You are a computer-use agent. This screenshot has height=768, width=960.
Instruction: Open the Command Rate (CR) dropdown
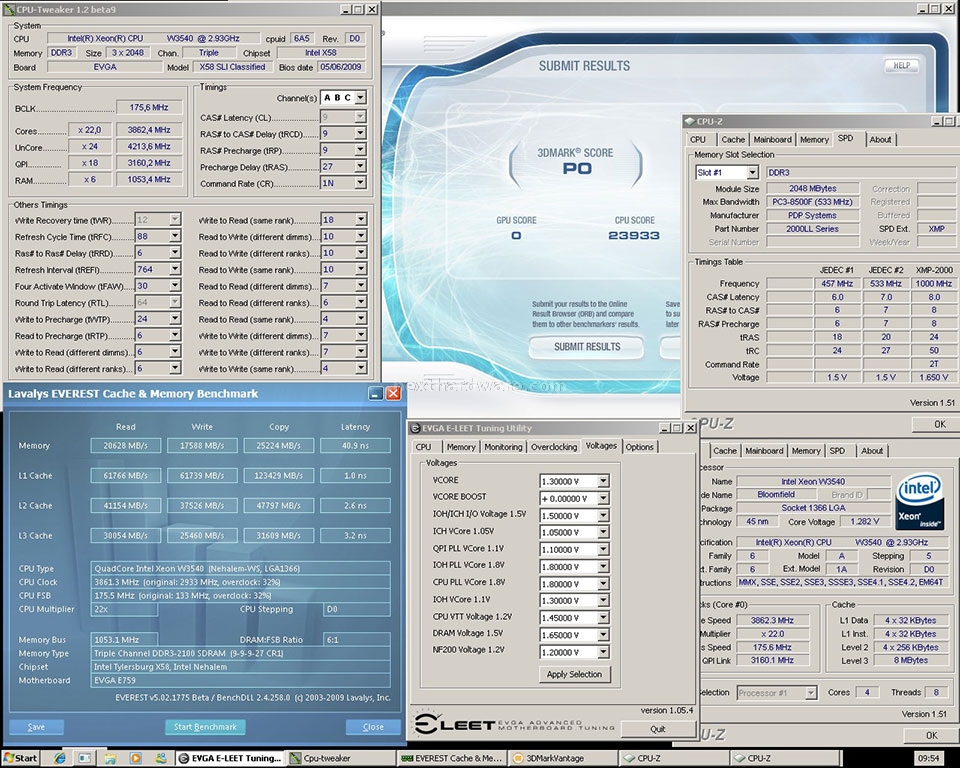coord(360,183)
